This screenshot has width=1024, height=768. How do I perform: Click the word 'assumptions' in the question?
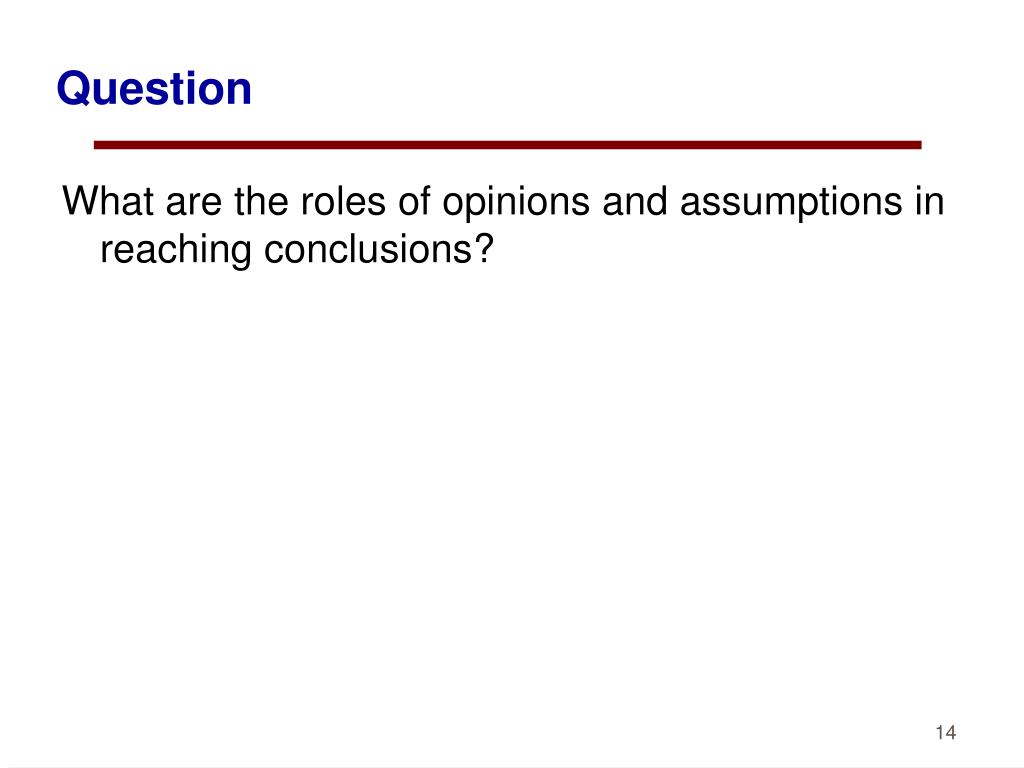(x=791, y=204)
